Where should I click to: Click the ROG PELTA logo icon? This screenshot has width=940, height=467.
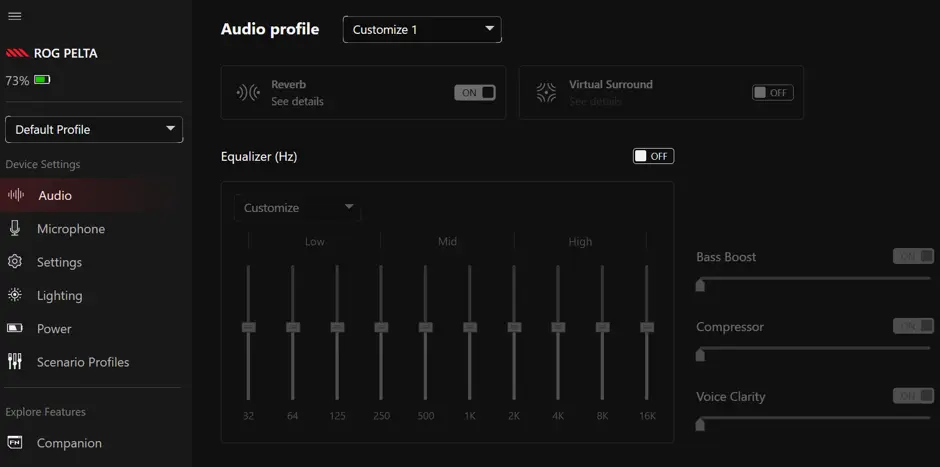(x=17, y=53)
